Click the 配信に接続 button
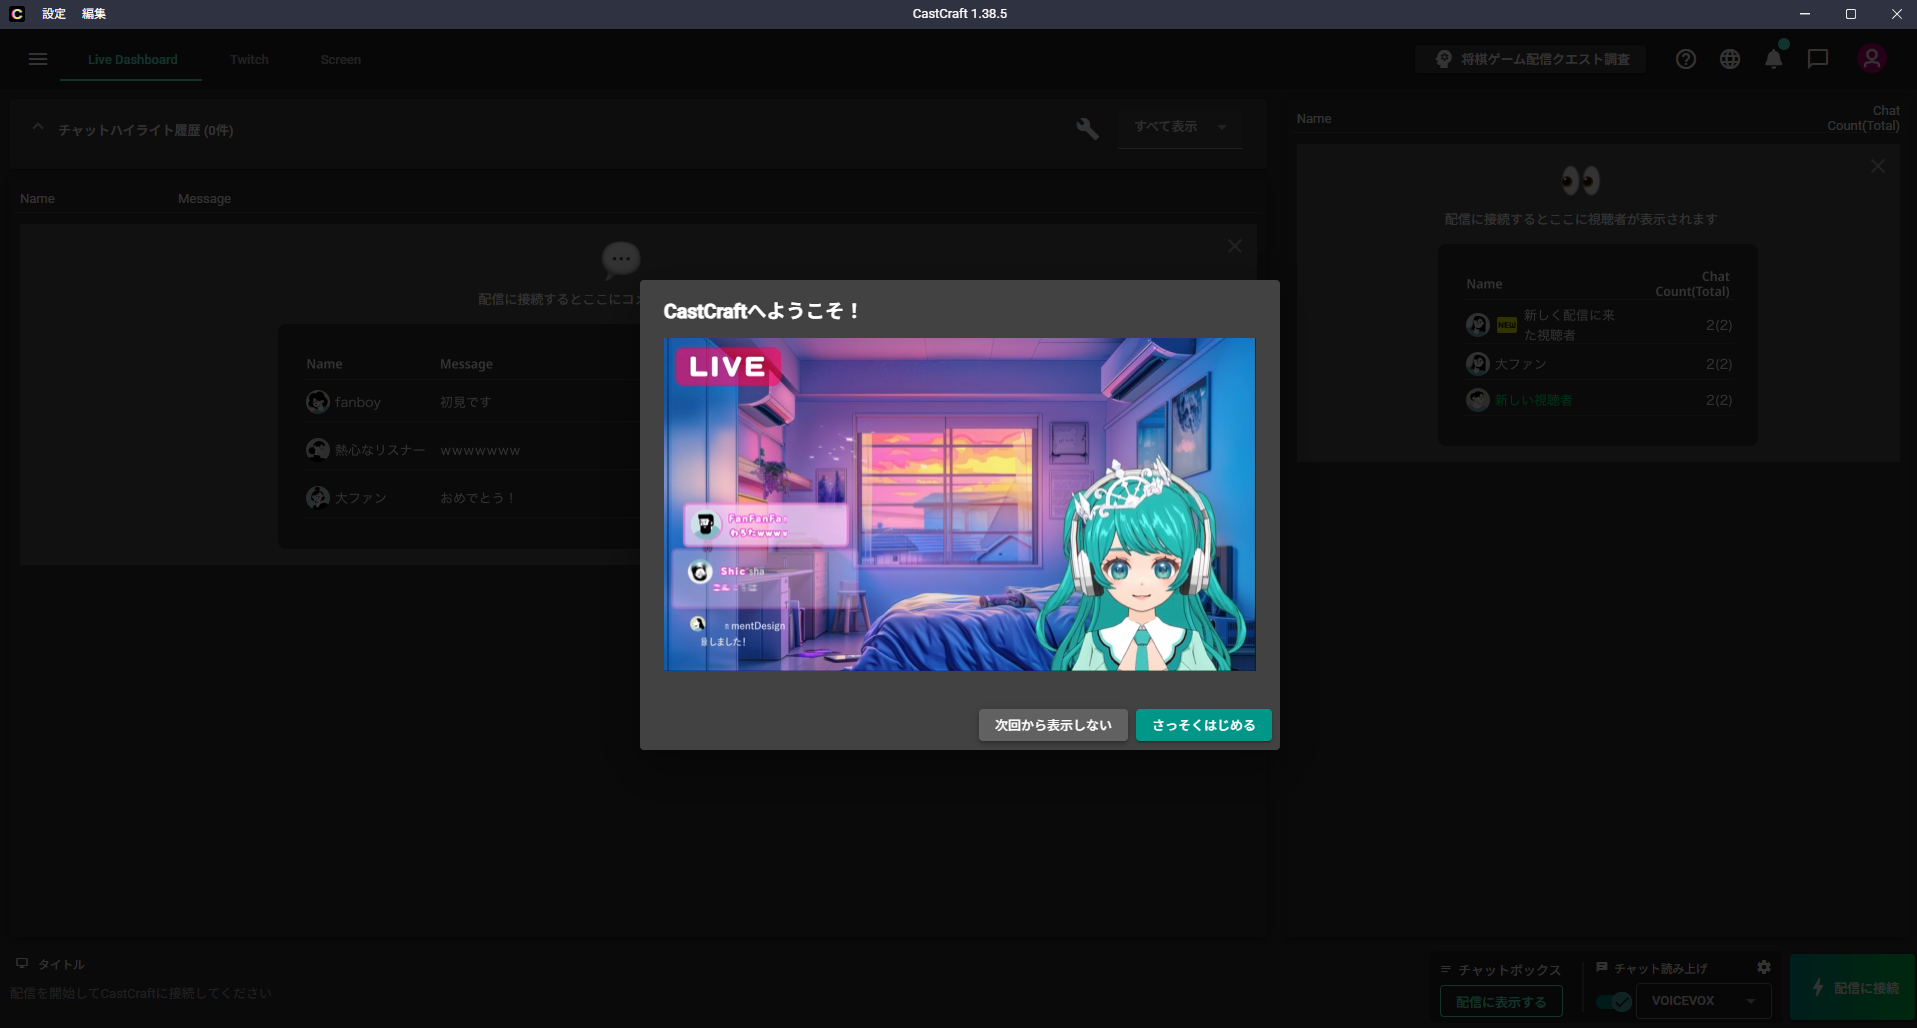This screenshot has height=1028, width=1917. [1853, 988]
